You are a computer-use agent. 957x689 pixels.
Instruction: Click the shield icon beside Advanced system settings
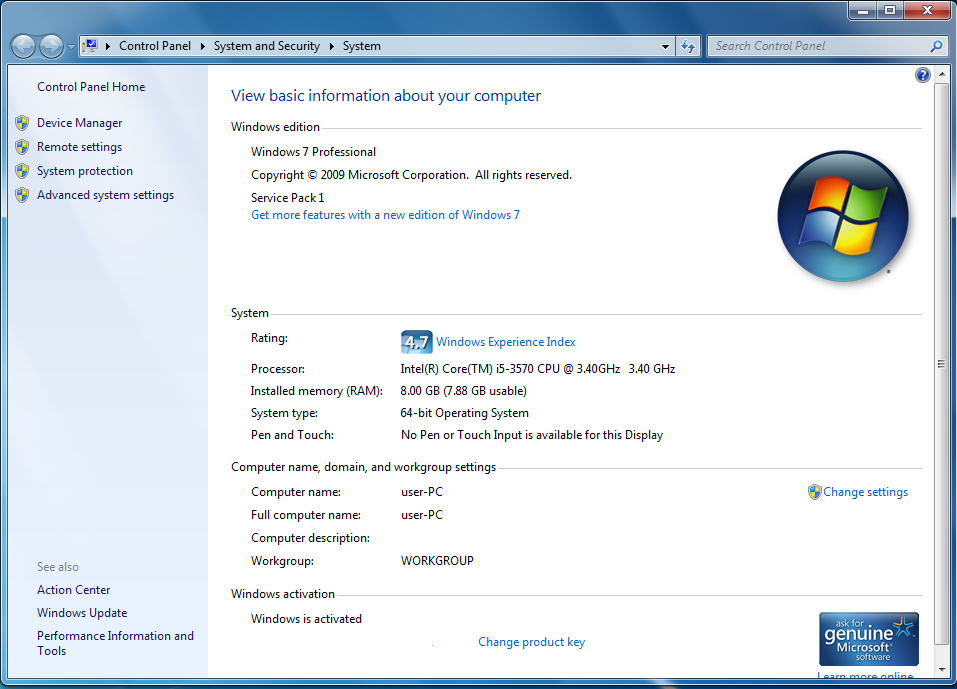(22, 195)
